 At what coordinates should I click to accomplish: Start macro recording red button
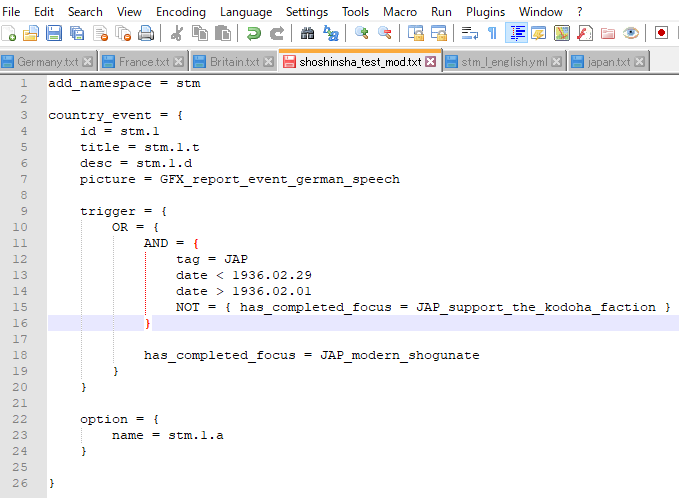coord(661,33)
